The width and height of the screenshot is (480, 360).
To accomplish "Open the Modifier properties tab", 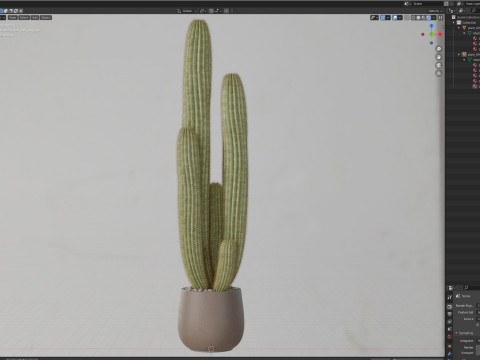I will pyautogui.click(x=450, y=354).
